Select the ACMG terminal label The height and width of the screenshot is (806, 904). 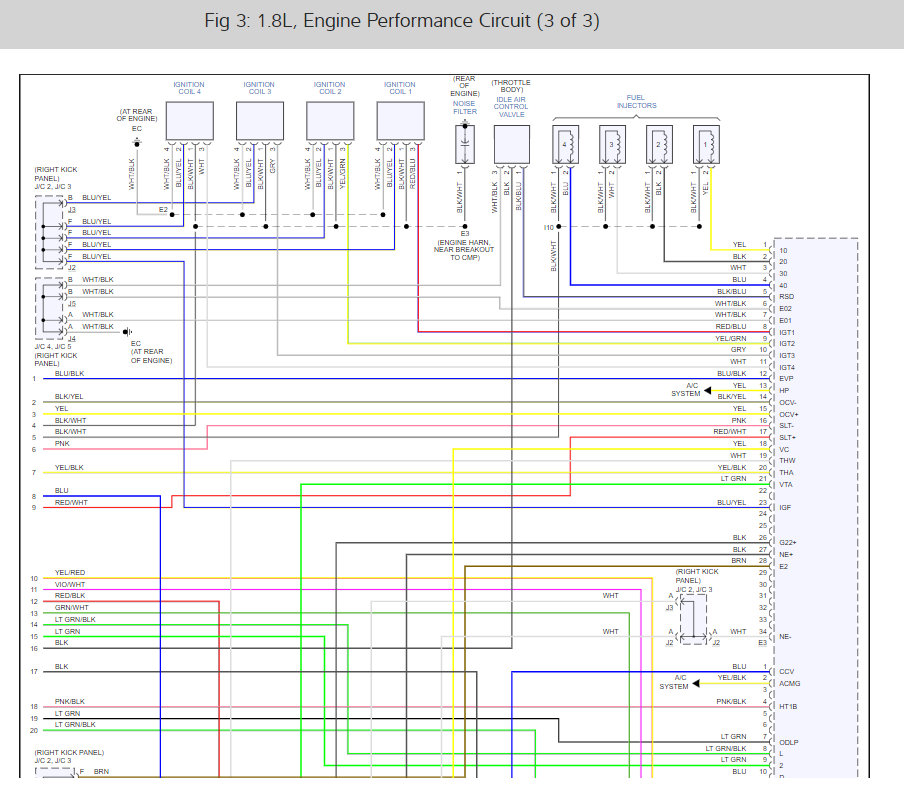coord(789,684)
